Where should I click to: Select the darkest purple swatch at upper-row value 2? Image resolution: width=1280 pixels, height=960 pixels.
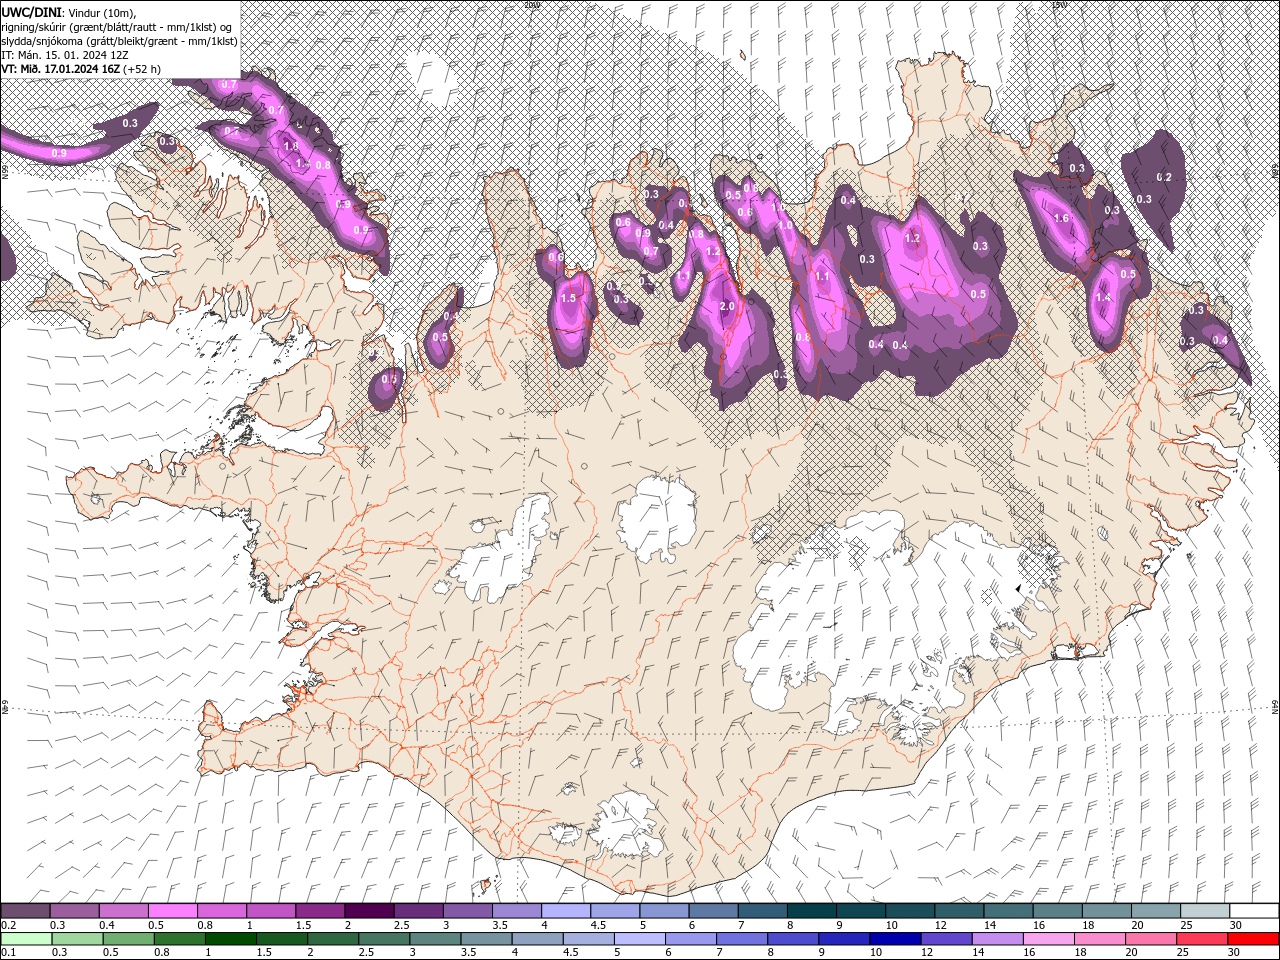(x=369, y=911)
